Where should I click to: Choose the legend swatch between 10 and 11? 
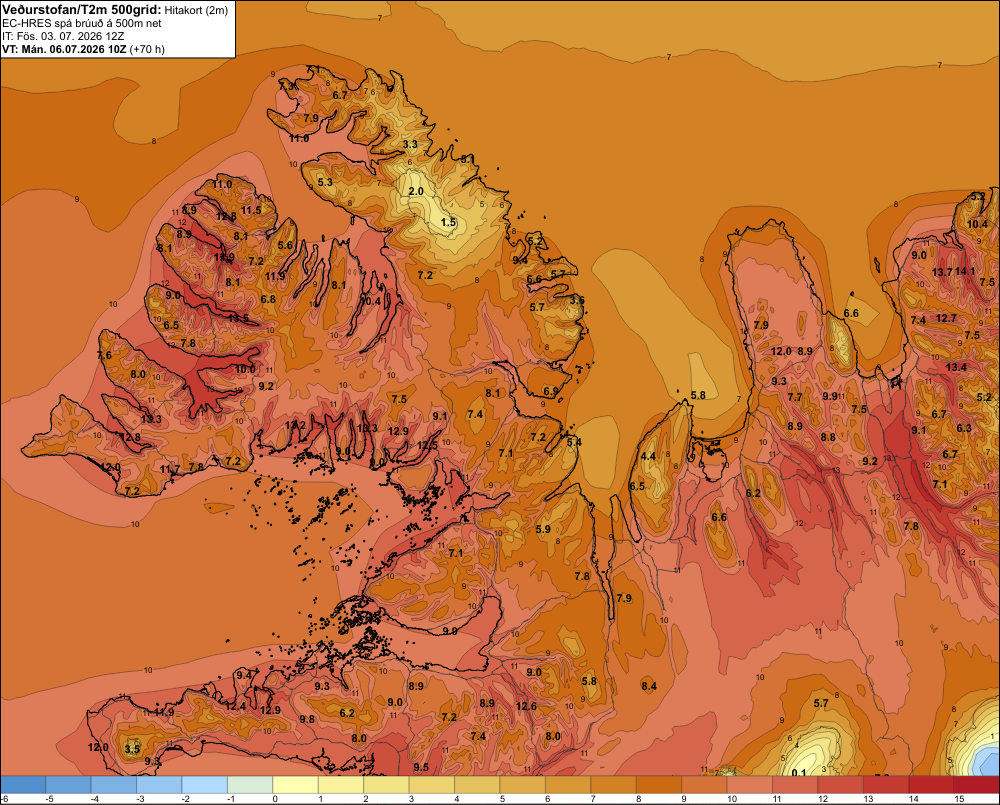749,785
